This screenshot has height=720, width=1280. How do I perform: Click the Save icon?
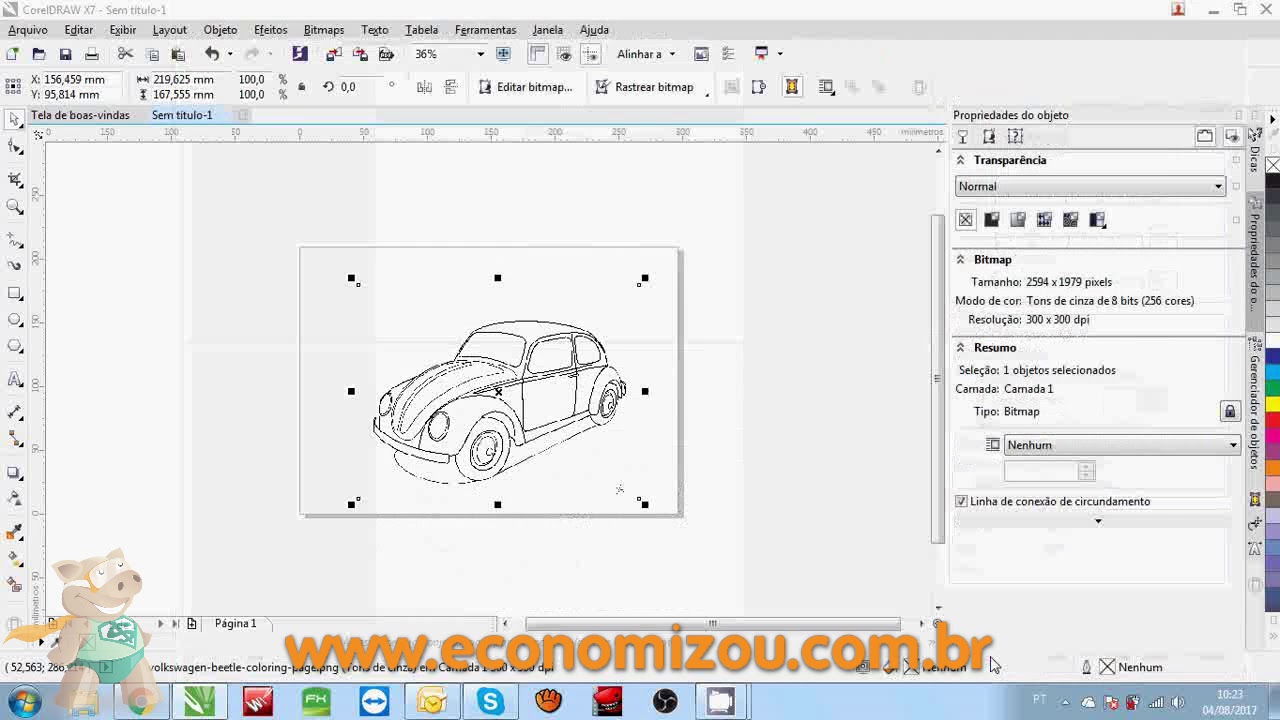click(65, 54)
